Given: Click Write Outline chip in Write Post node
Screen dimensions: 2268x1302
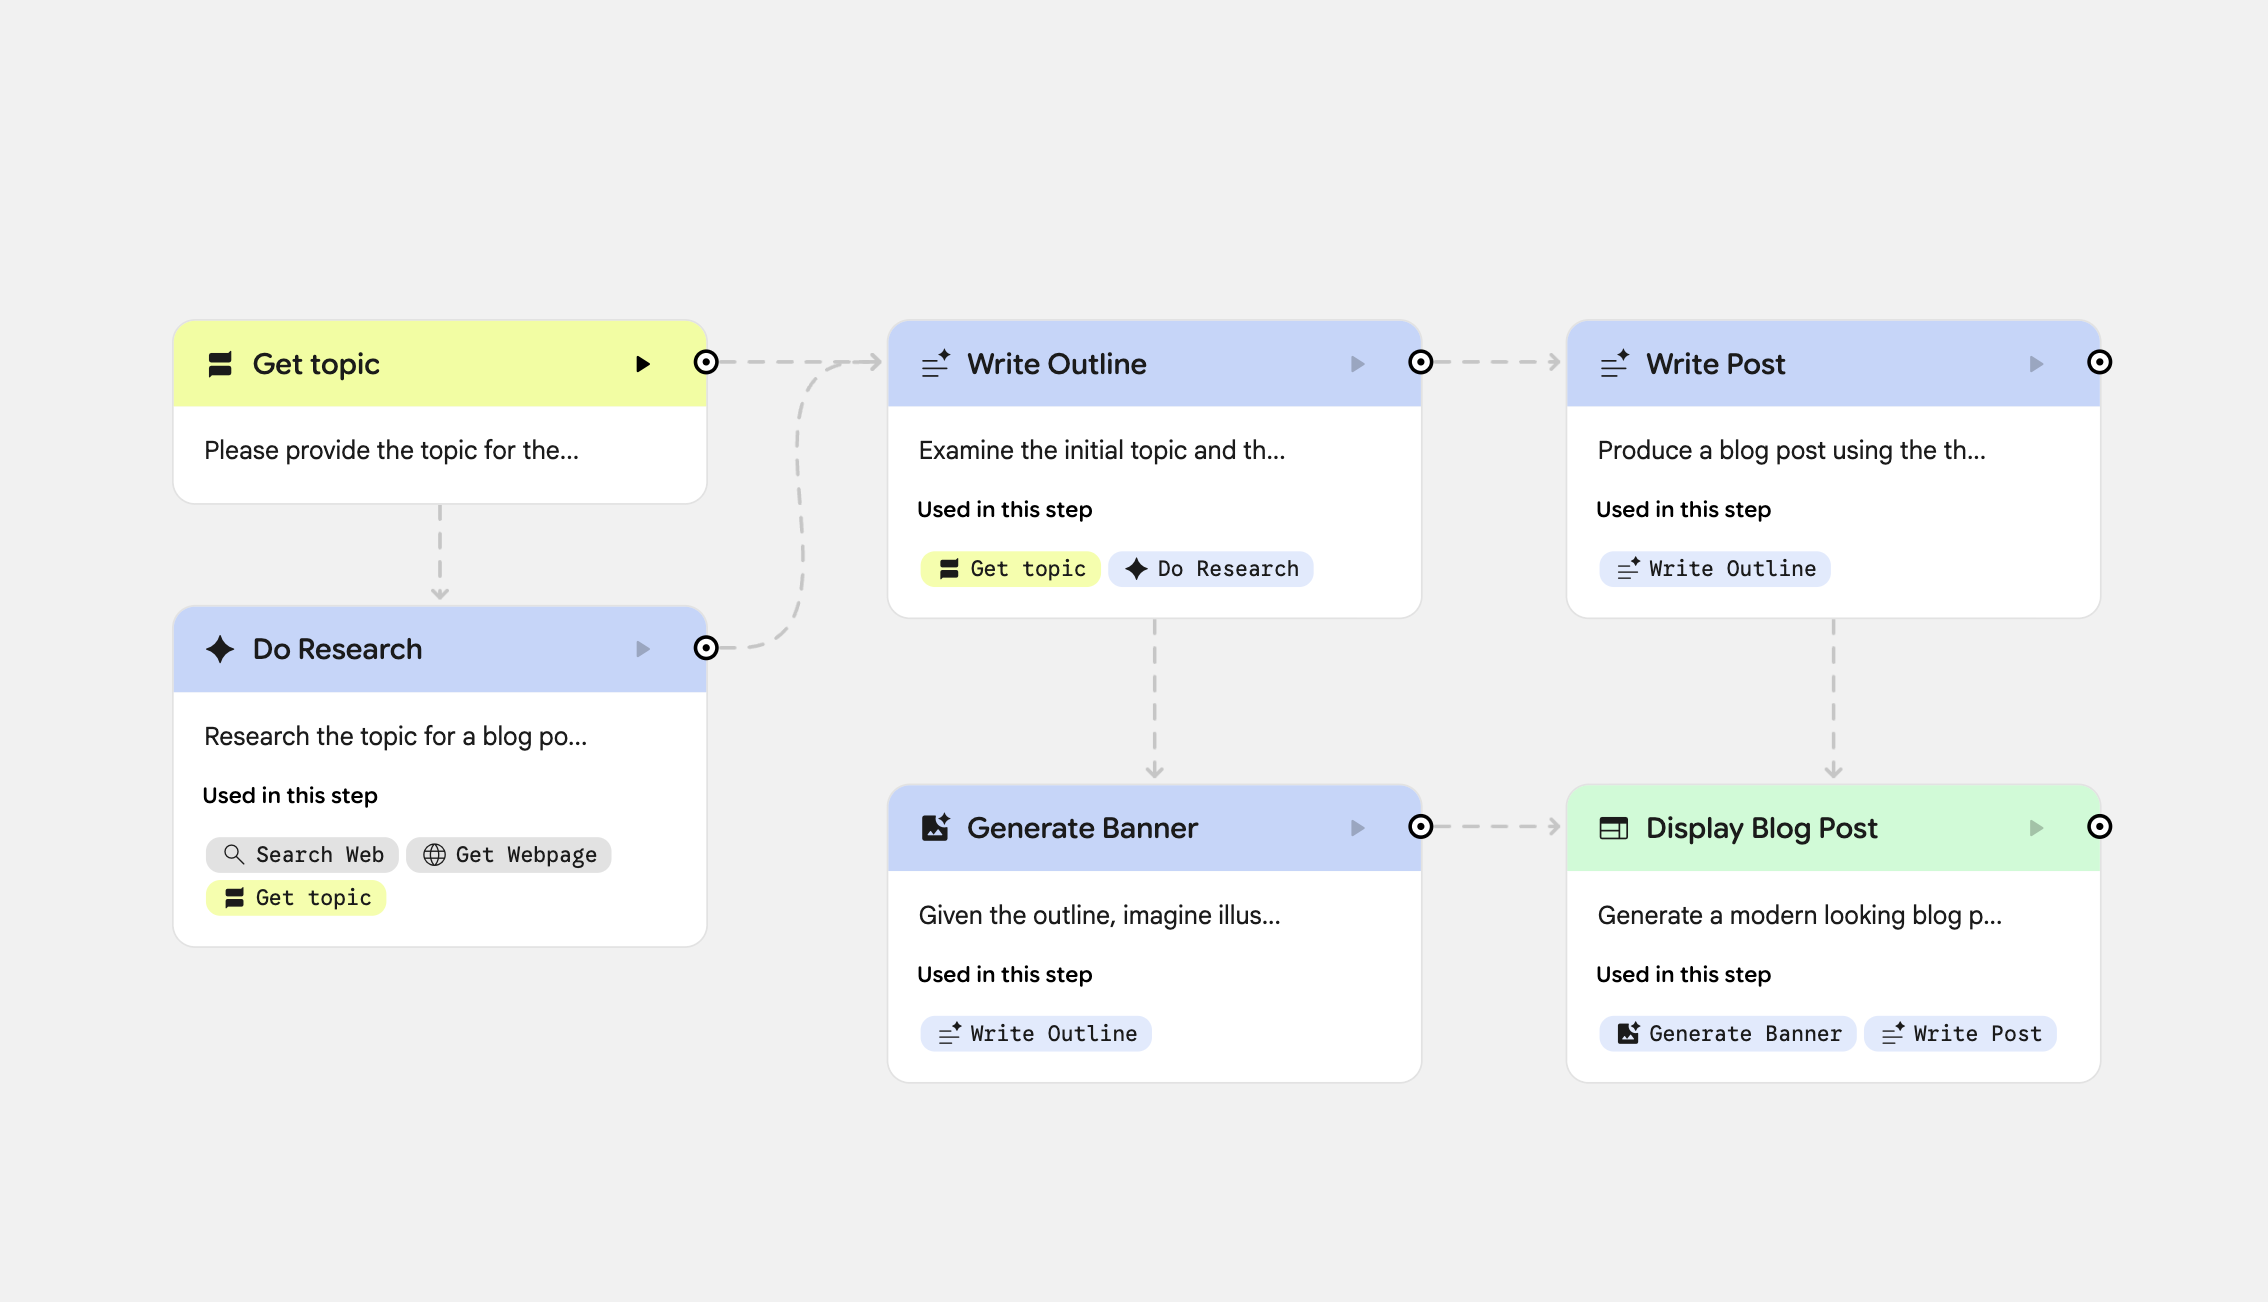Looking at the screenshot, I should coord(1715,569).
